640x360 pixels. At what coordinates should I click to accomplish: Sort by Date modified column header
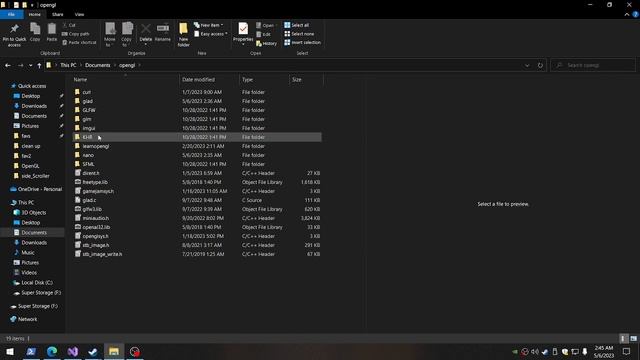[209, 80]
